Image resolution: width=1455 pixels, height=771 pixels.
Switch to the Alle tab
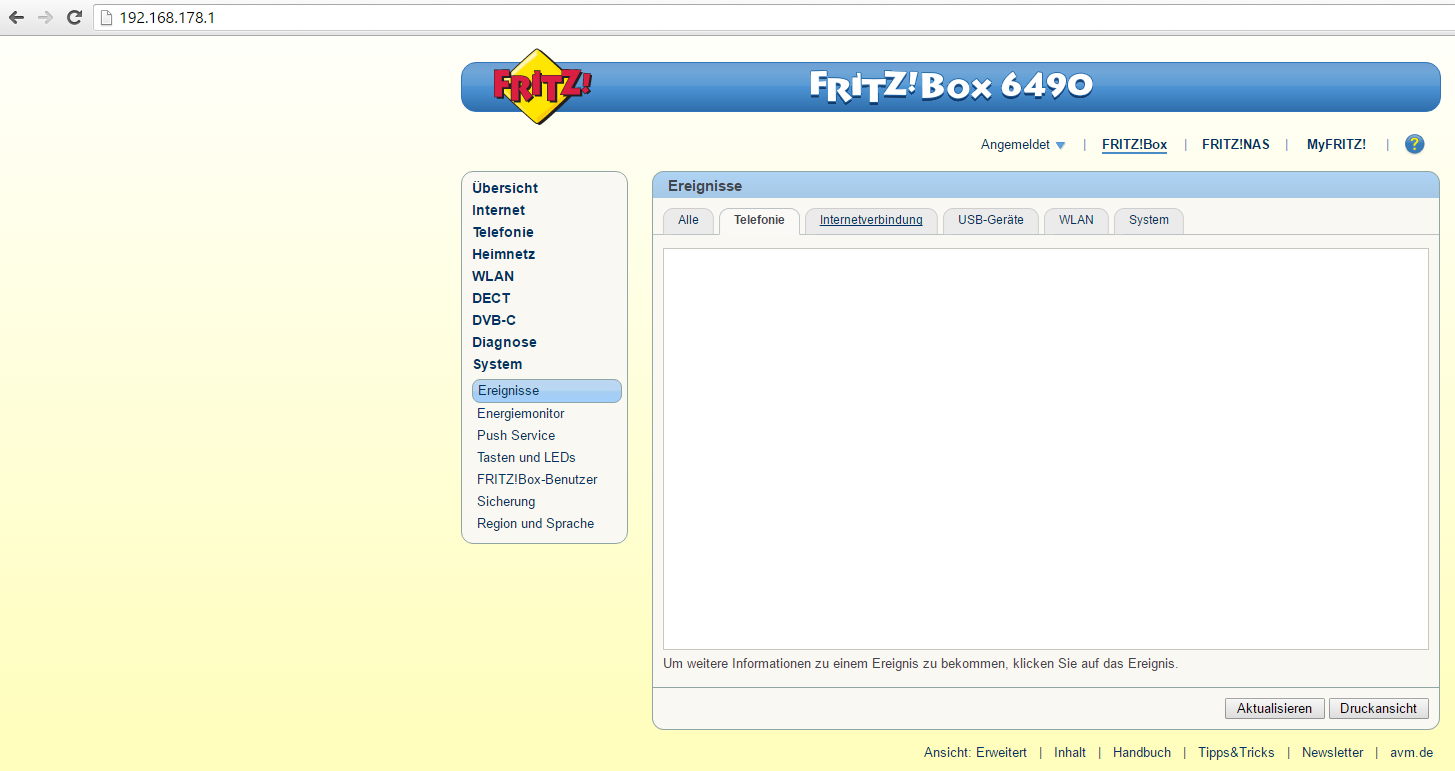pyautogui.click(x=688, y=221)
